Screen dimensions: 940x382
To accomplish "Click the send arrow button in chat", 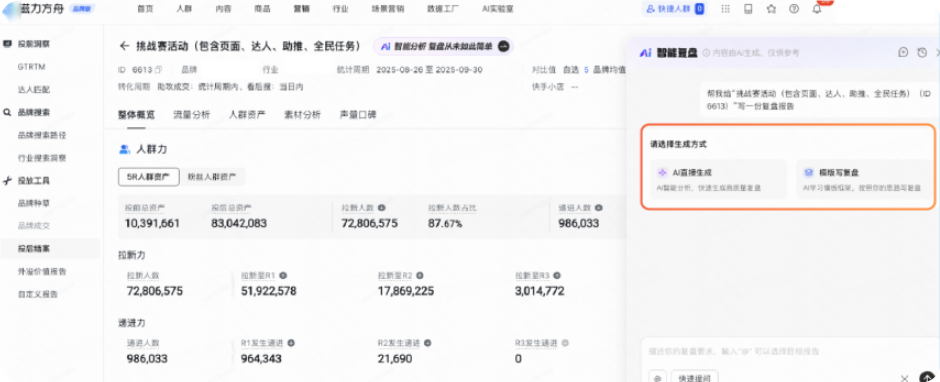I will tap(927, 378).
